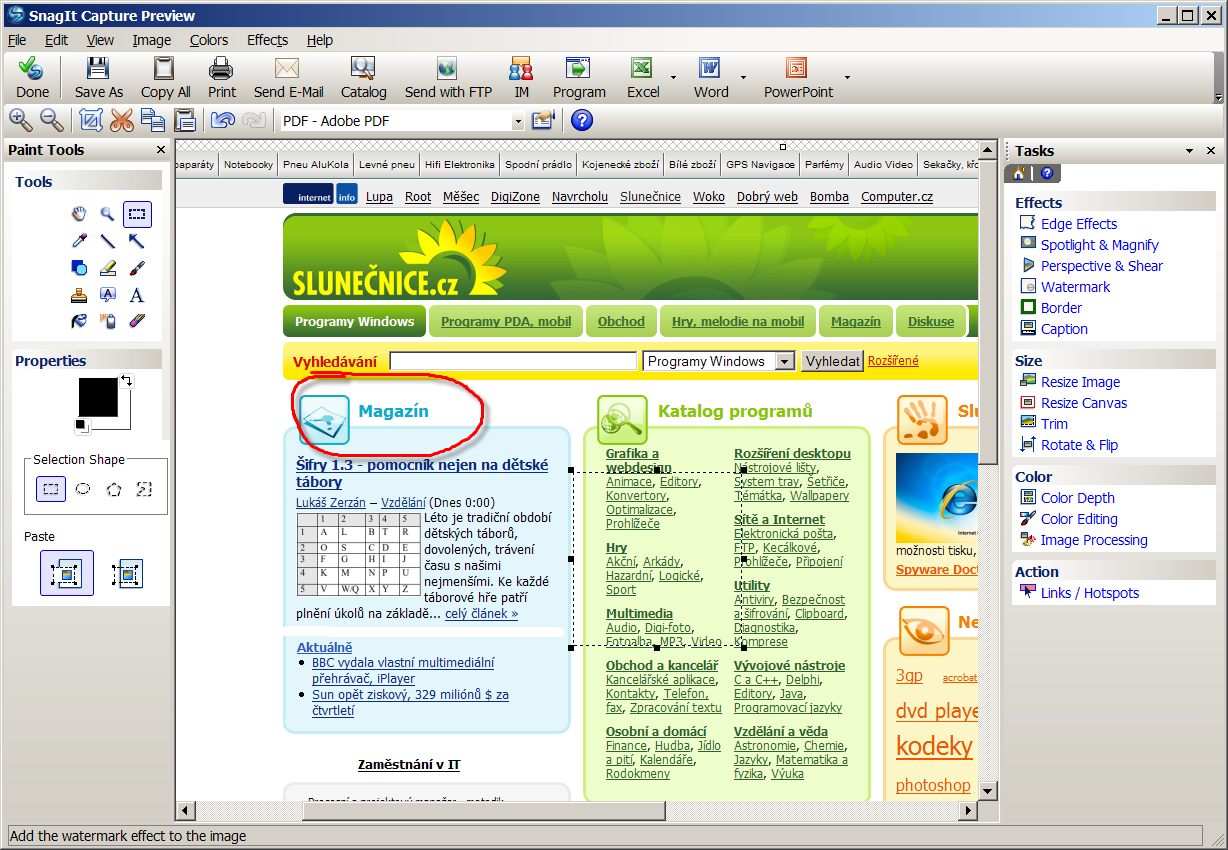1228x850 pixels.
Task: Click the Tasks panel home icon
Action: pos(1019,174)
